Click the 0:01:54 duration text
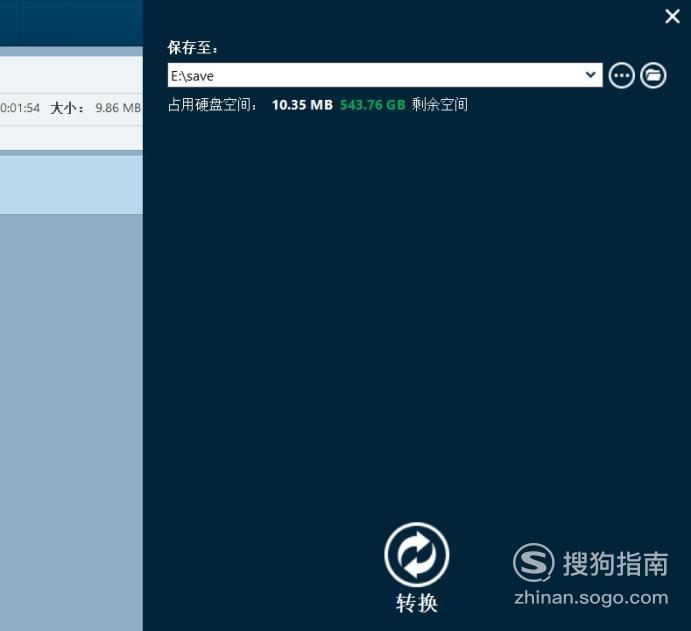Screen dimensions: 691x631 (20, 108)
